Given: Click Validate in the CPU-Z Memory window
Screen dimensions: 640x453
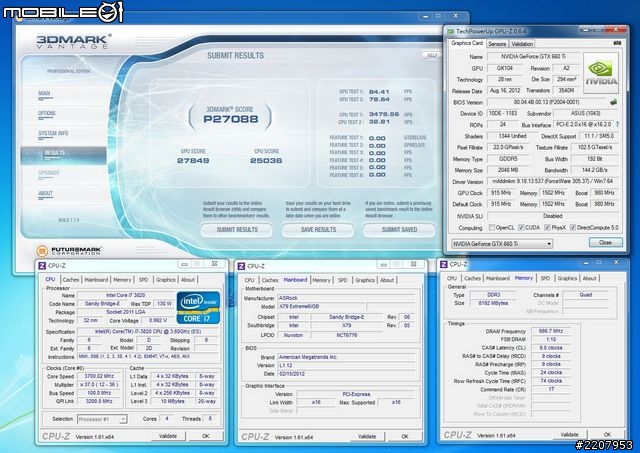Looking at the screenshot, I should click(x=569, y=435).
